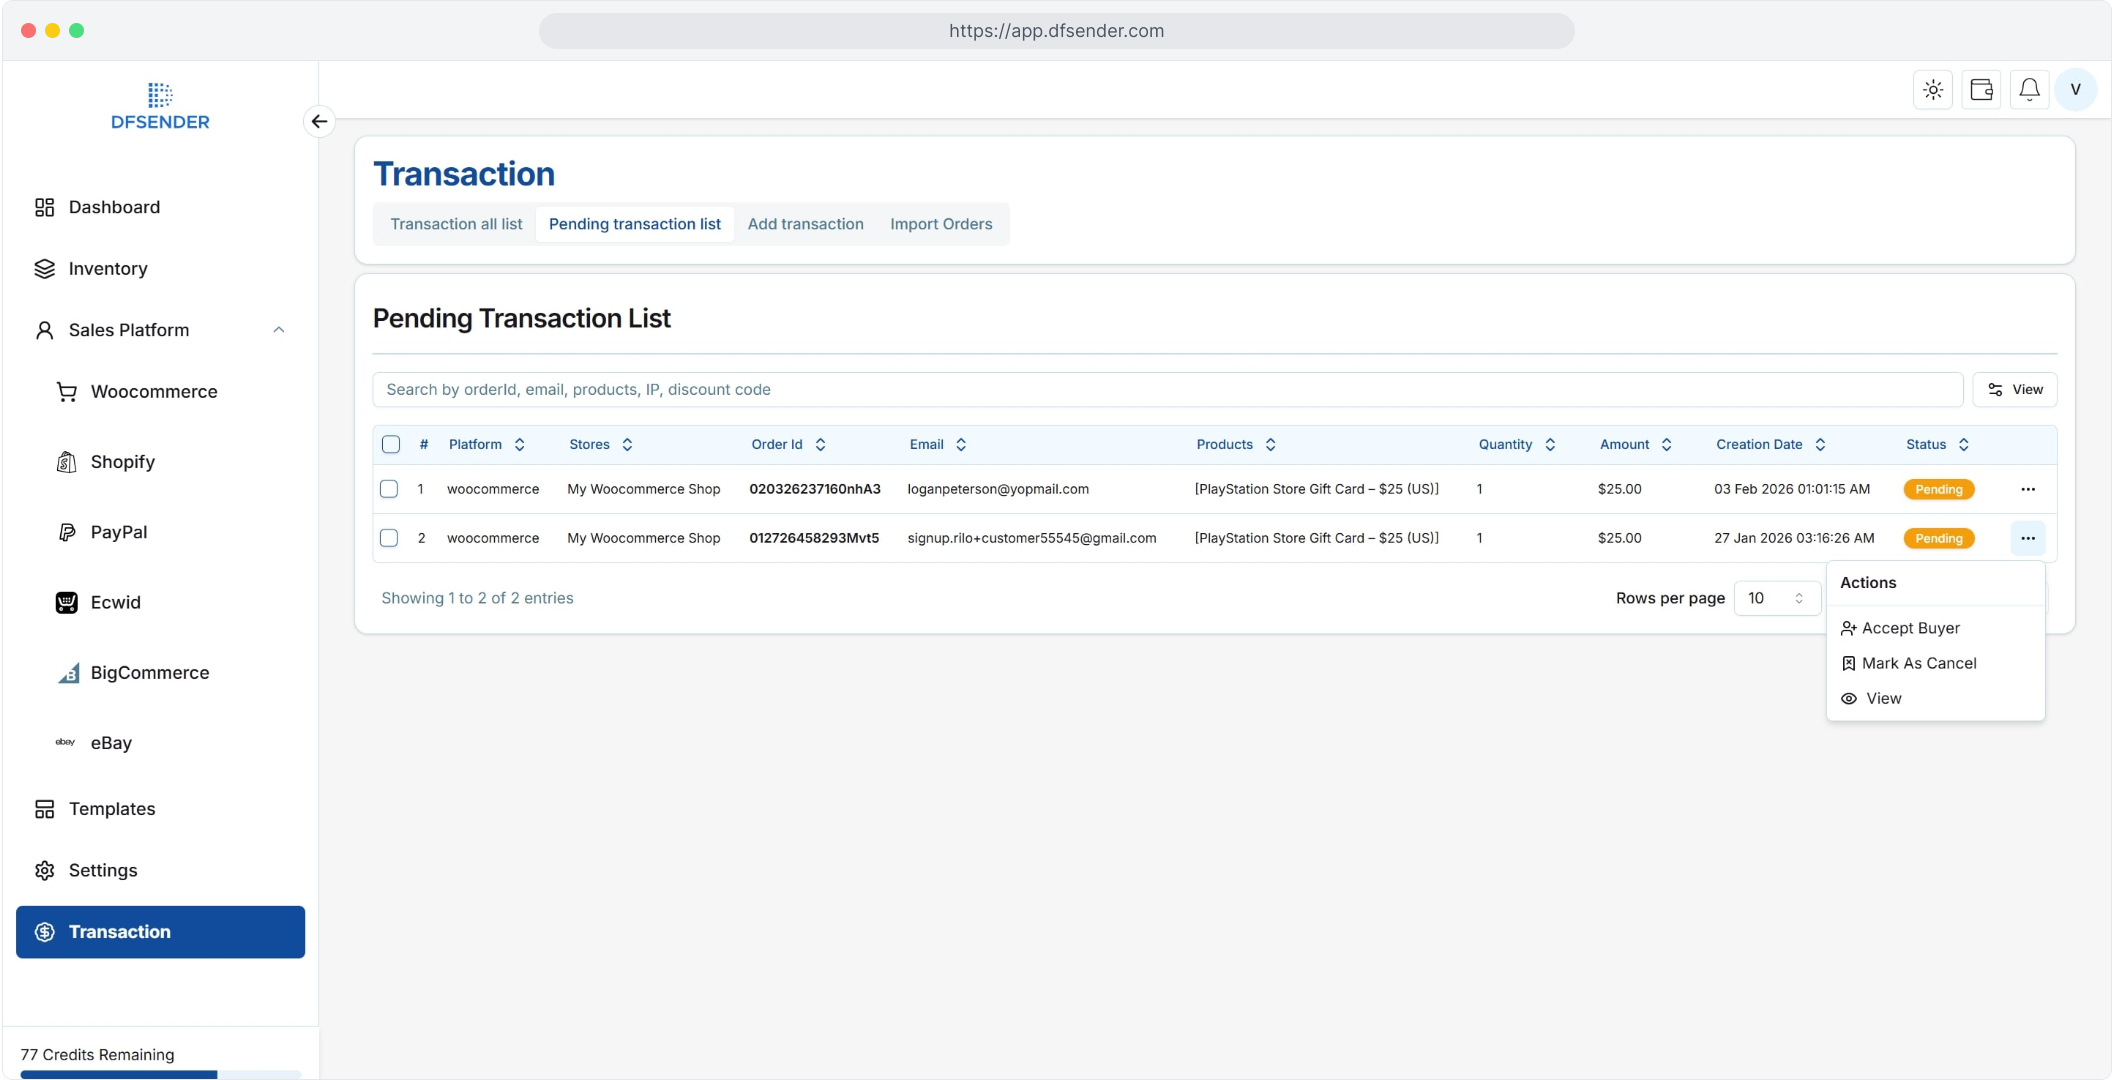Click the View columns button
Screen dimensions: 2114x1080
(2014, 390)
